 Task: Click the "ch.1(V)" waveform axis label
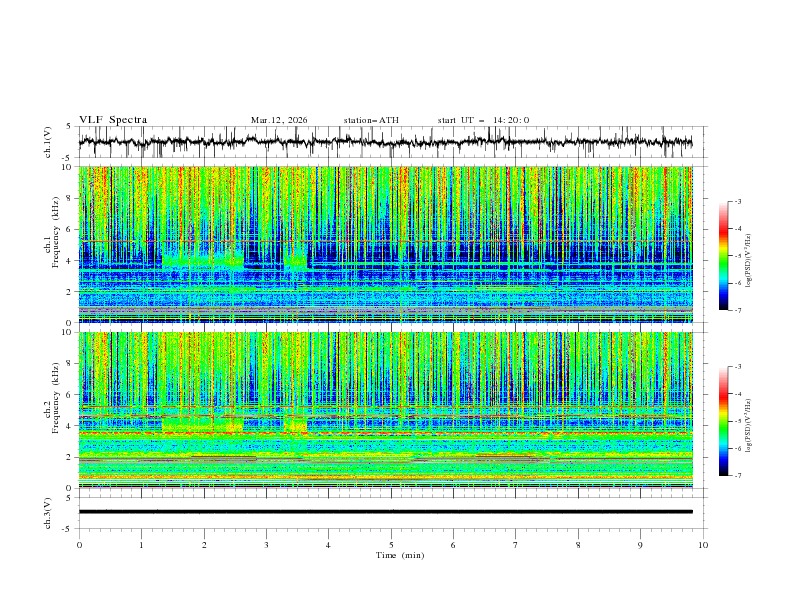point(47,142)
